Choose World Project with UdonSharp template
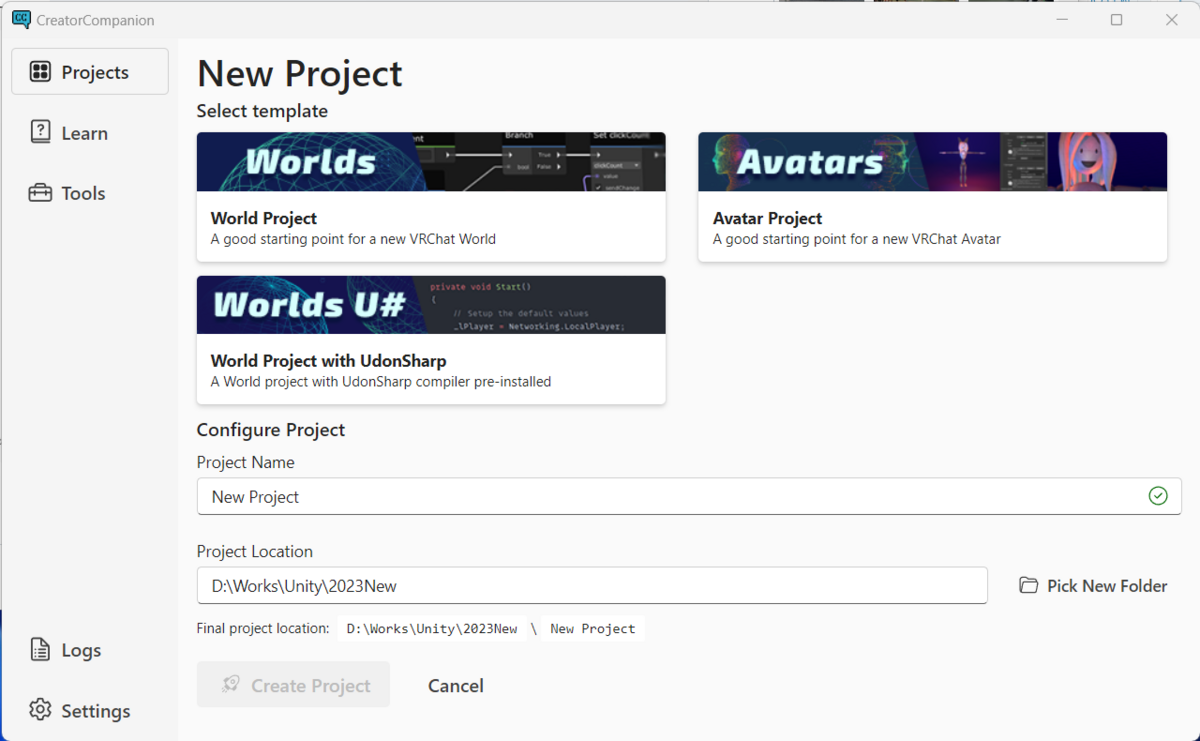Viewport: 1200px width, 741px height. (x=431, y=340)
